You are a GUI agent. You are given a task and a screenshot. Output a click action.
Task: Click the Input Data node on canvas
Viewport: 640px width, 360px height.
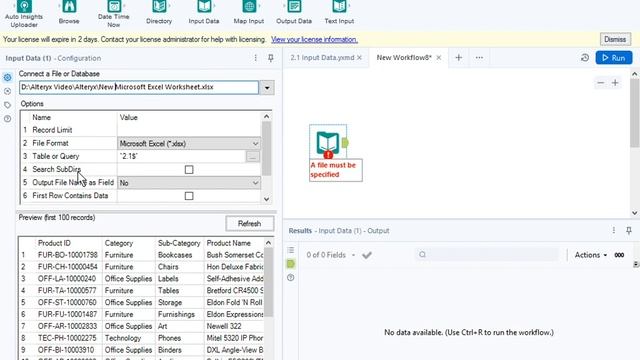click(x=328, y=143)
